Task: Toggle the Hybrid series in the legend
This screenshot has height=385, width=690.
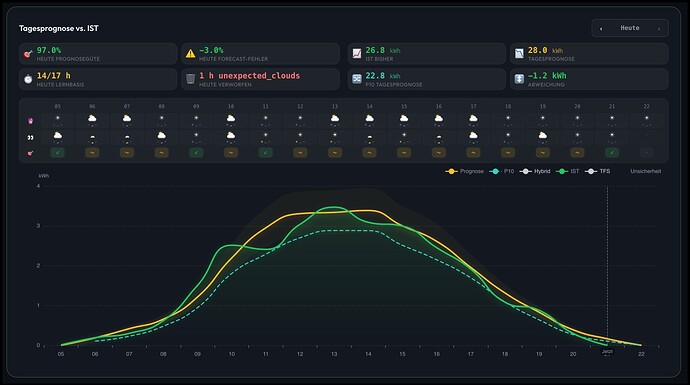Action: pyautogui.click(x=535, y=171)
